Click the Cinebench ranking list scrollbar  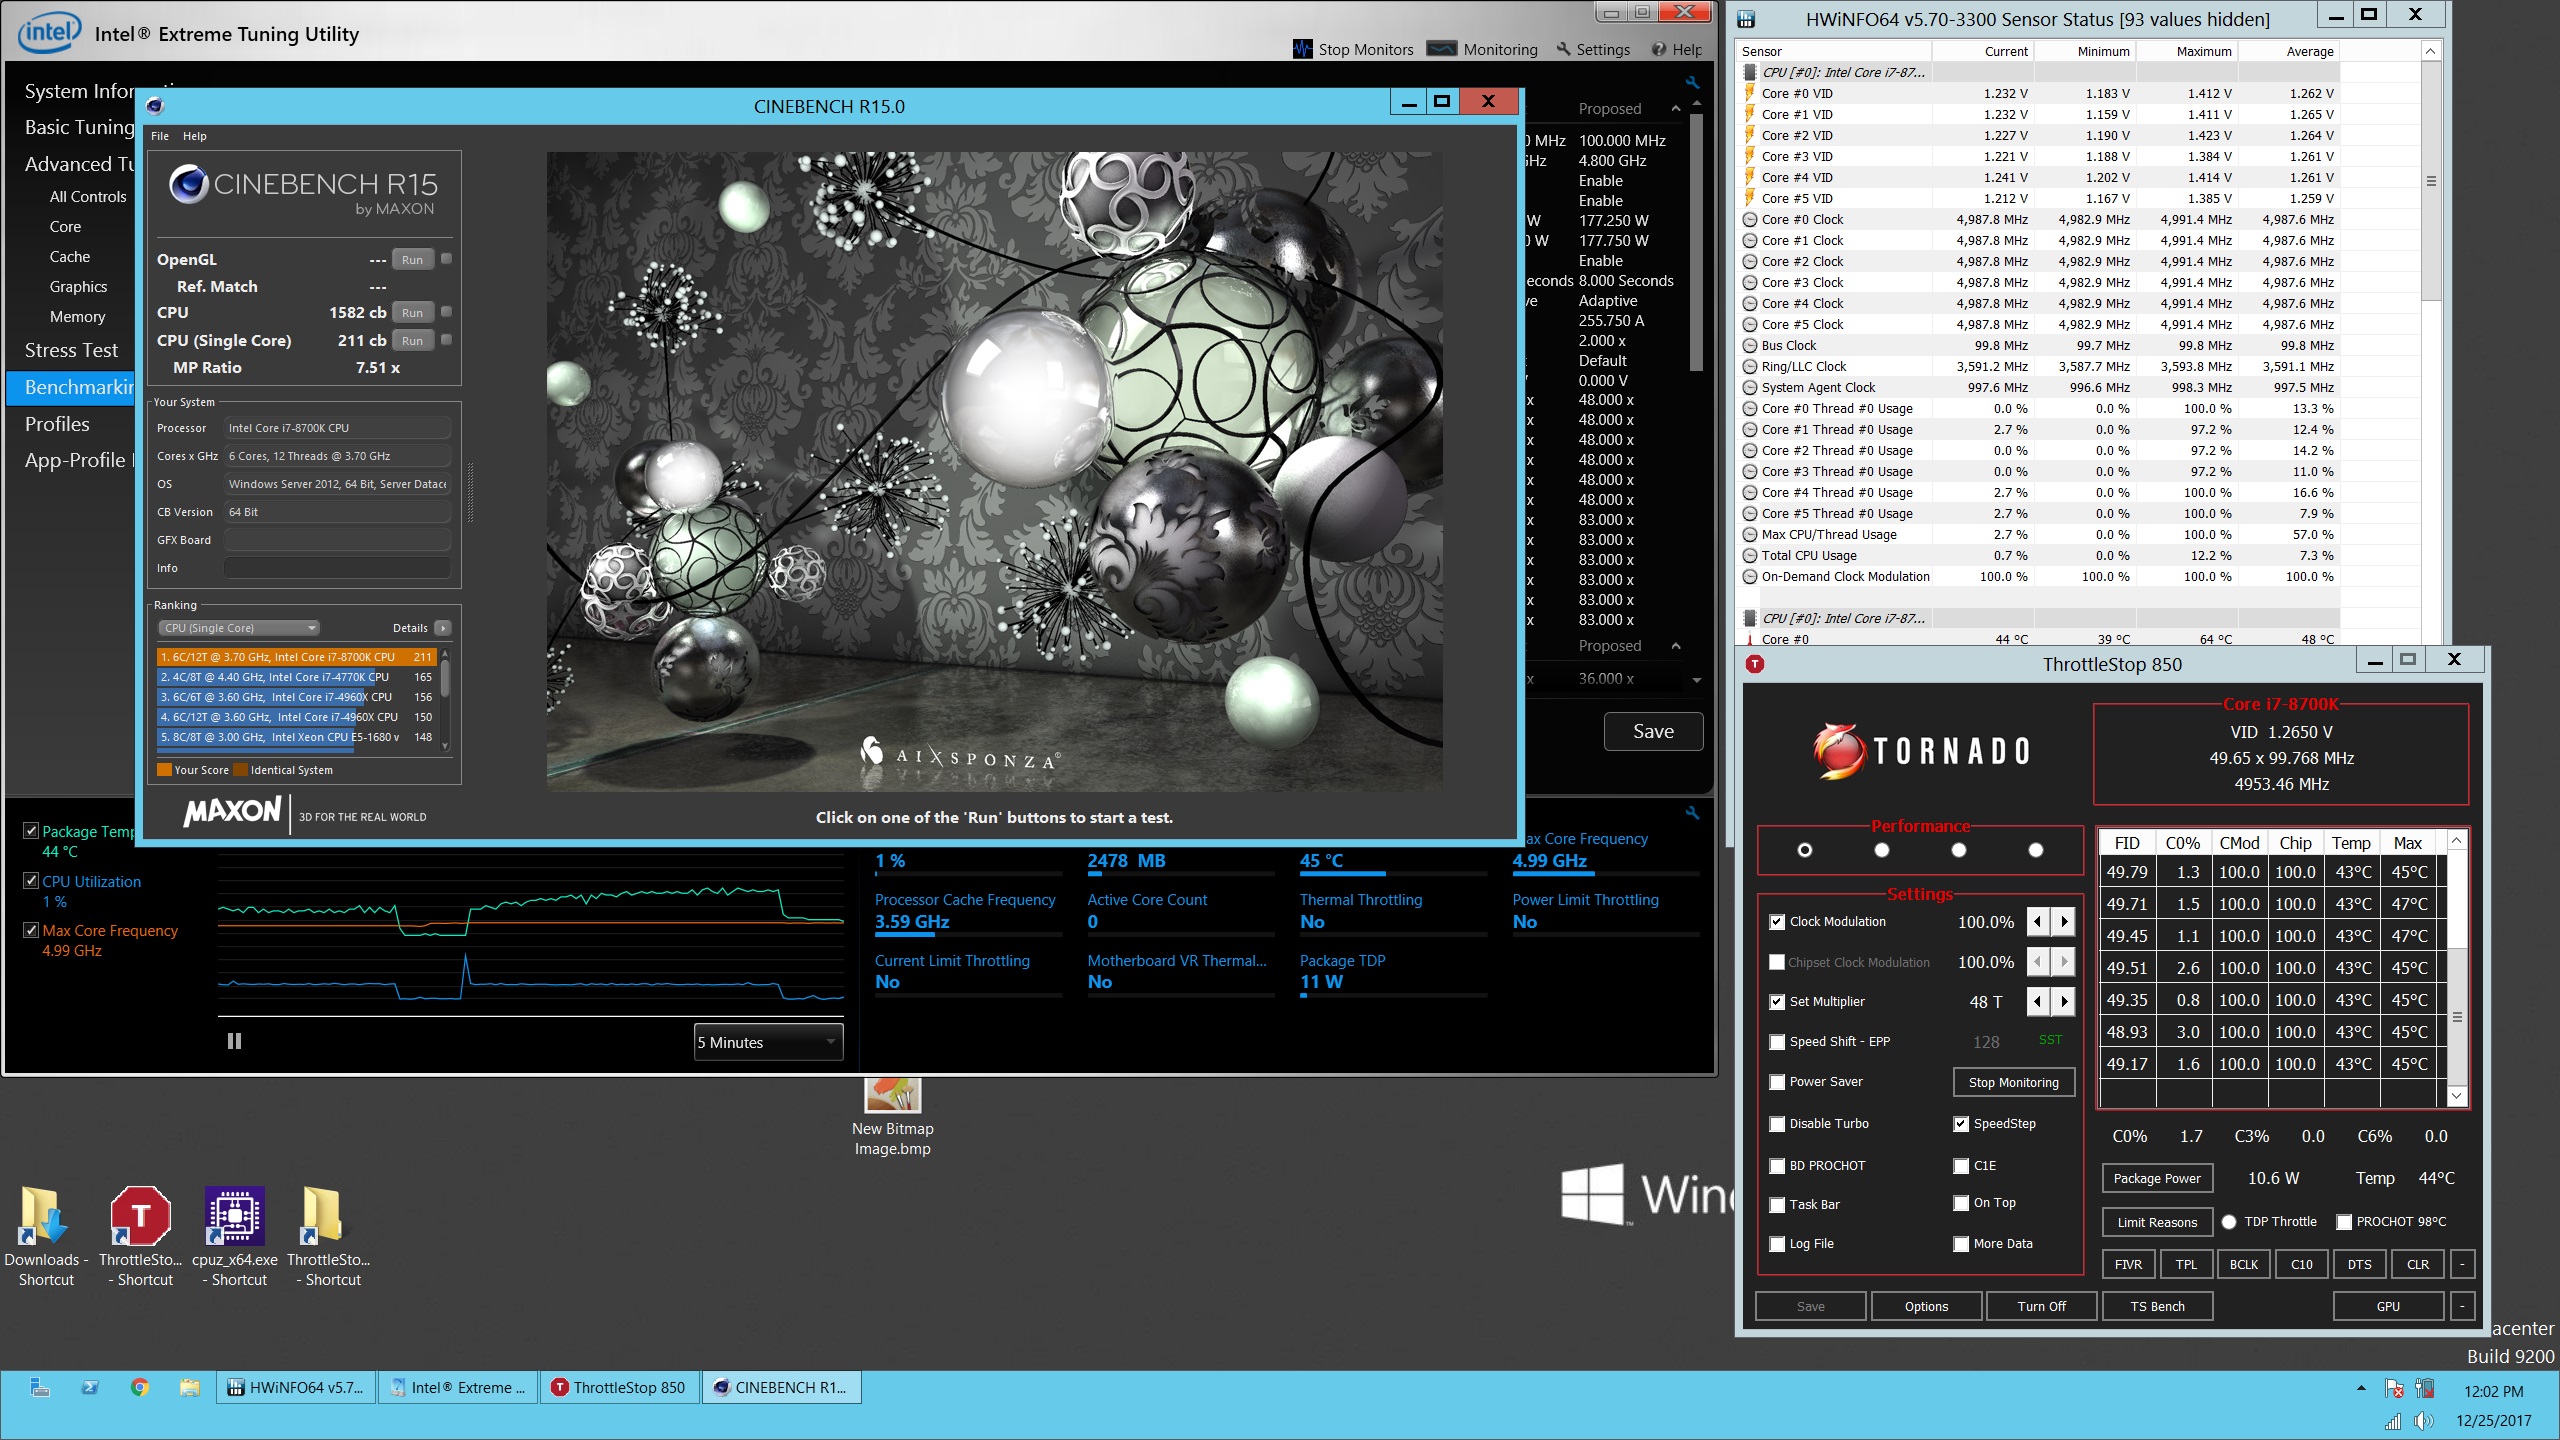click(445, 677)
